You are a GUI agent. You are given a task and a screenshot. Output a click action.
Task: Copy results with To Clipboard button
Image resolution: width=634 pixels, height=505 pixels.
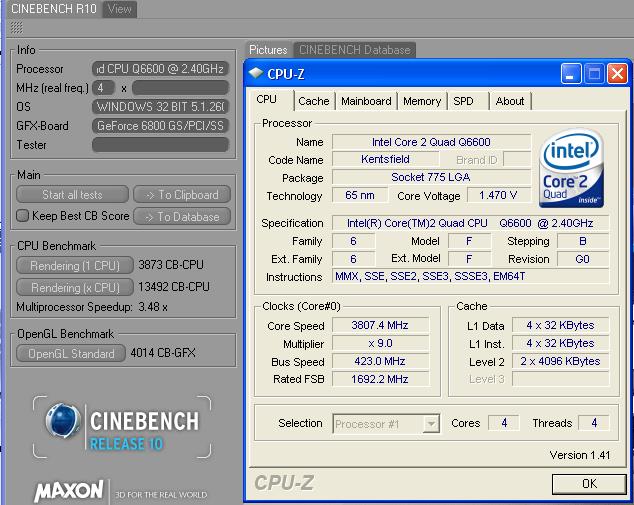point(182,194)
